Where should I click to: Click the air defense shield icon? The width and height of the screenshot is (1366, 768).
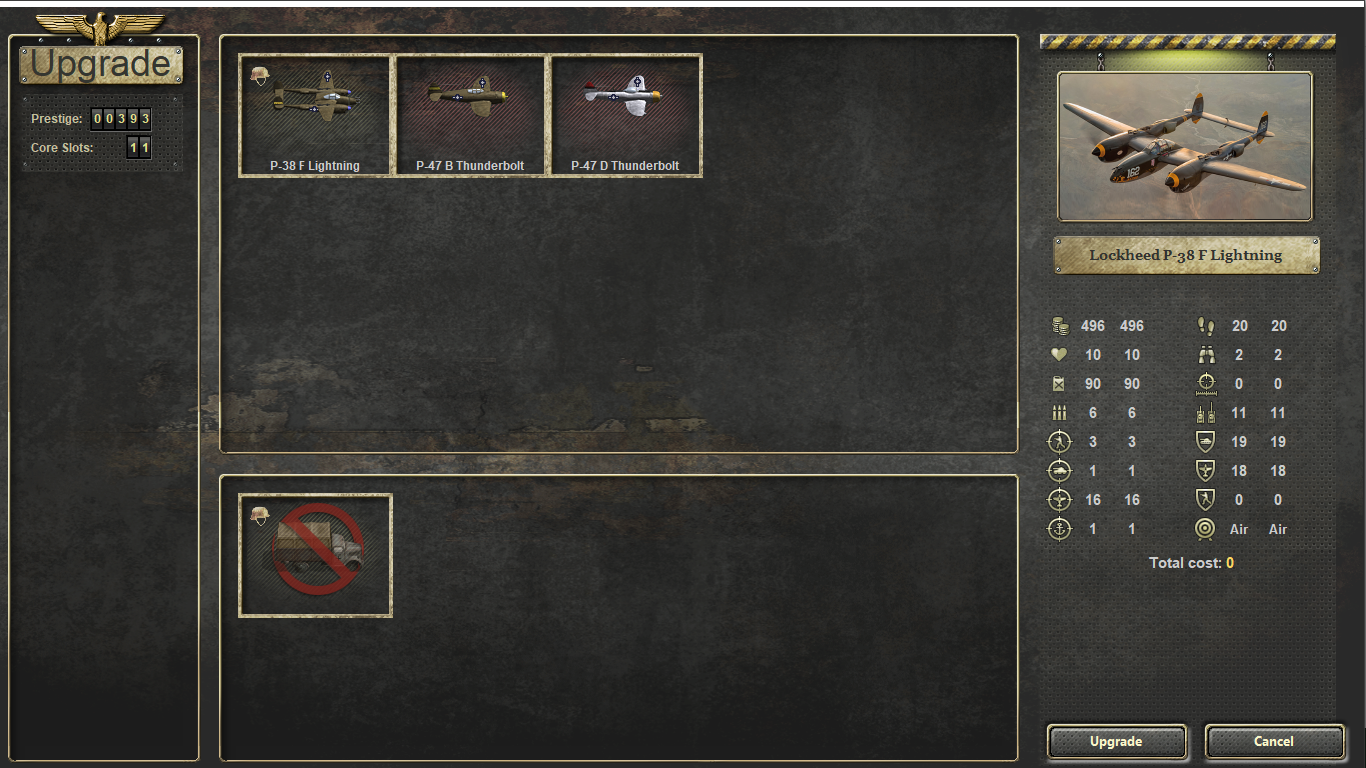tap(1205, 471)
